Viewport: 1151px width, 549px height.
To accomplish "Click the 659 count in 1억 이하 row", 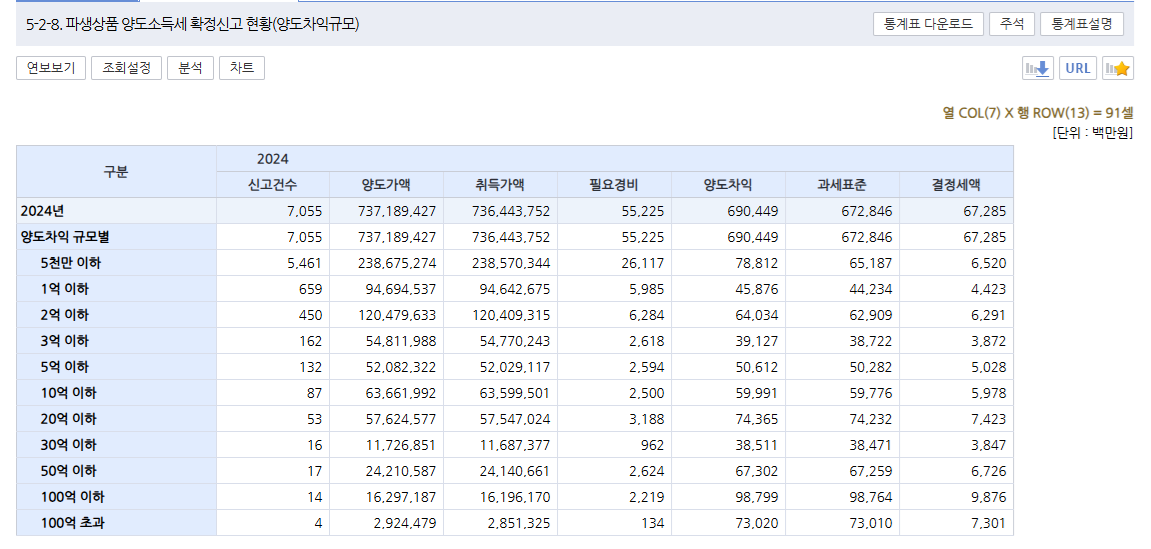I will (310, 289).
